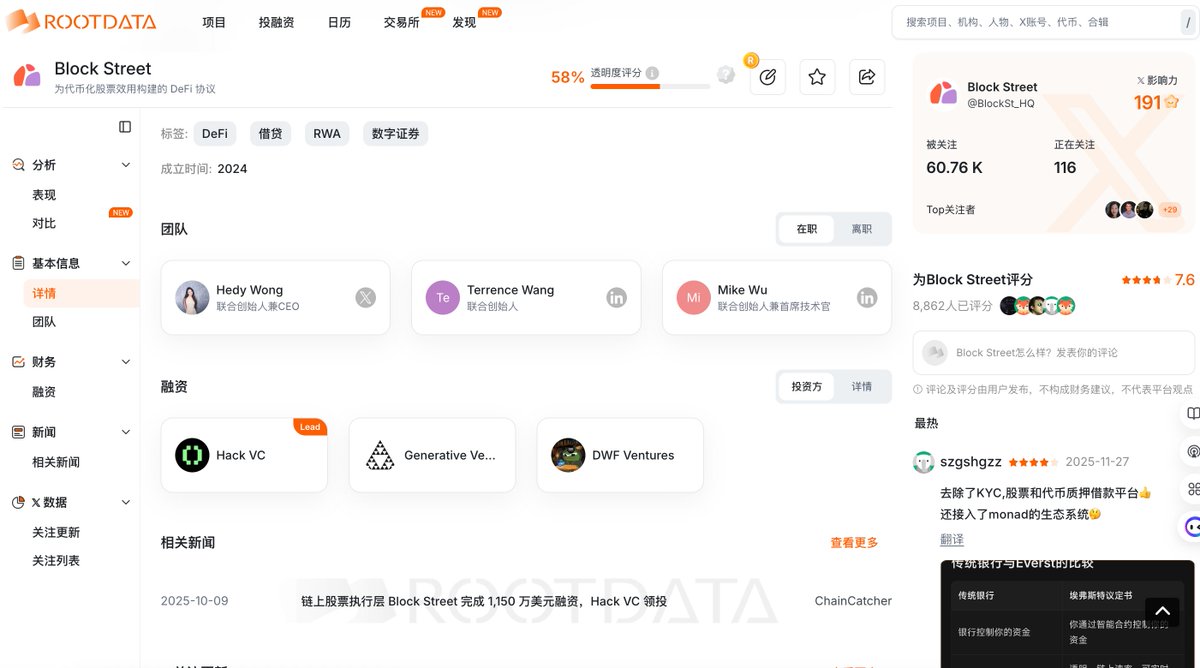Click 翻译 under the review

pyautogui.click(x=952, y=539)
